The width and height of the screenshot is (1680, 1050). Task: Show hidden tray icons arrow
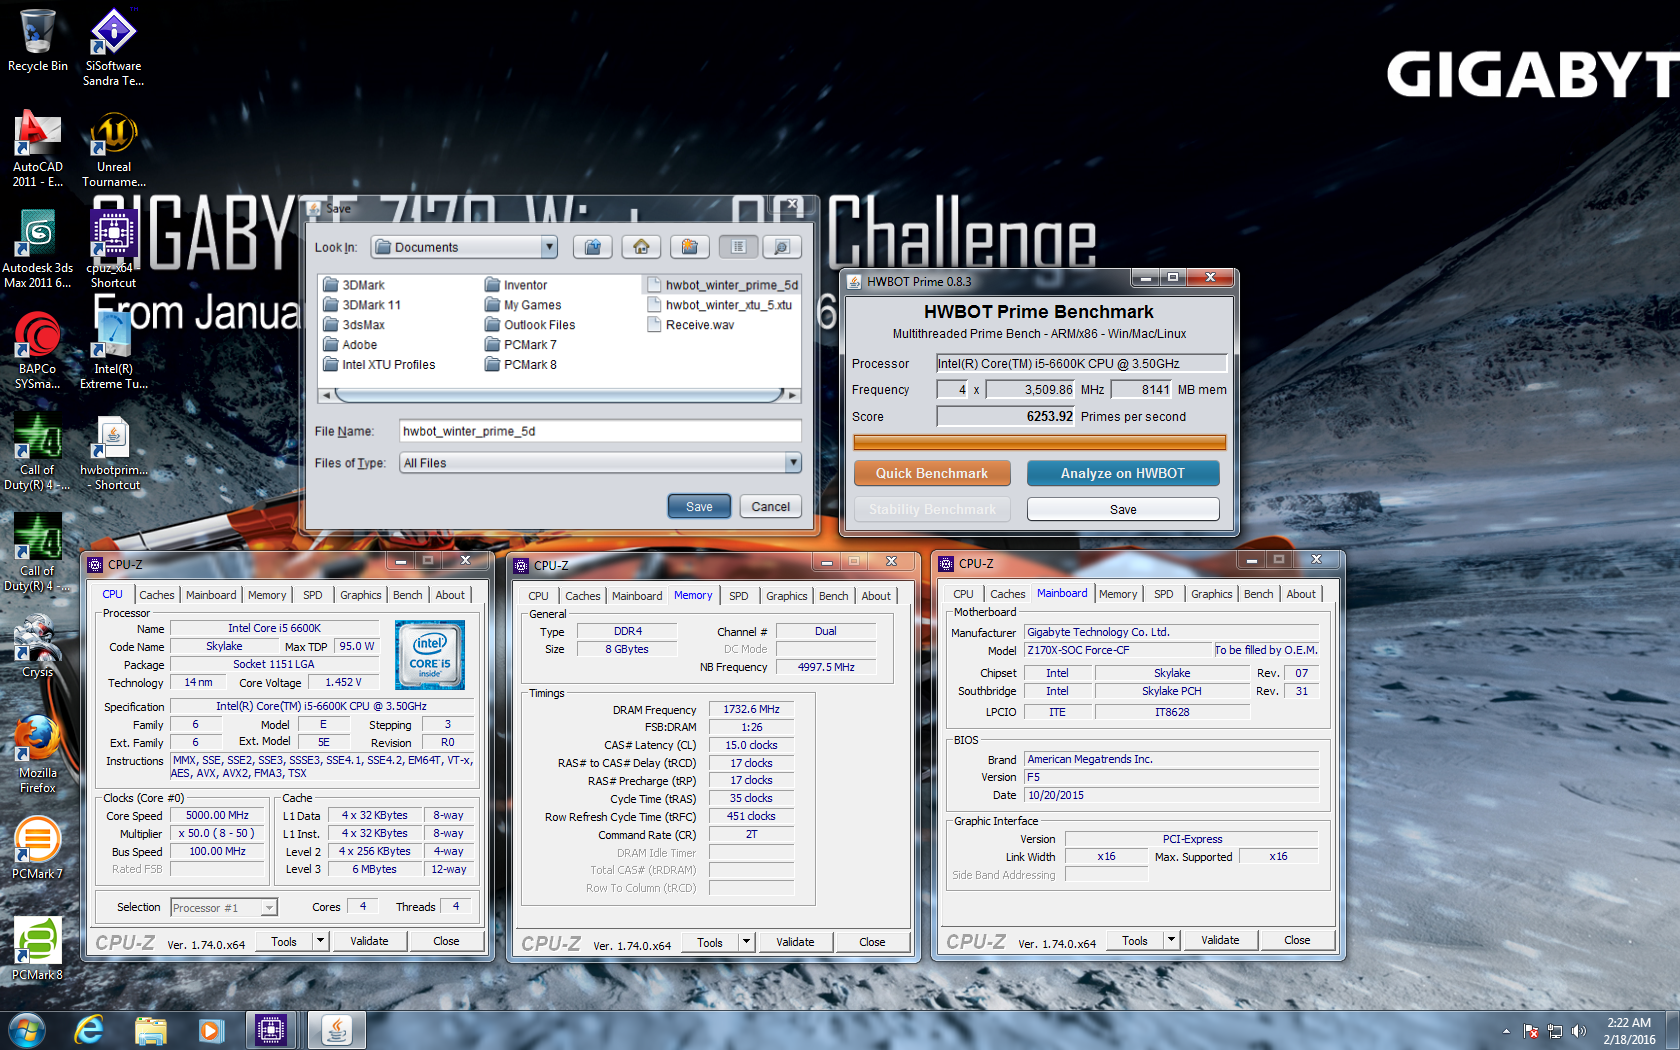[x=1506, y=1031]
